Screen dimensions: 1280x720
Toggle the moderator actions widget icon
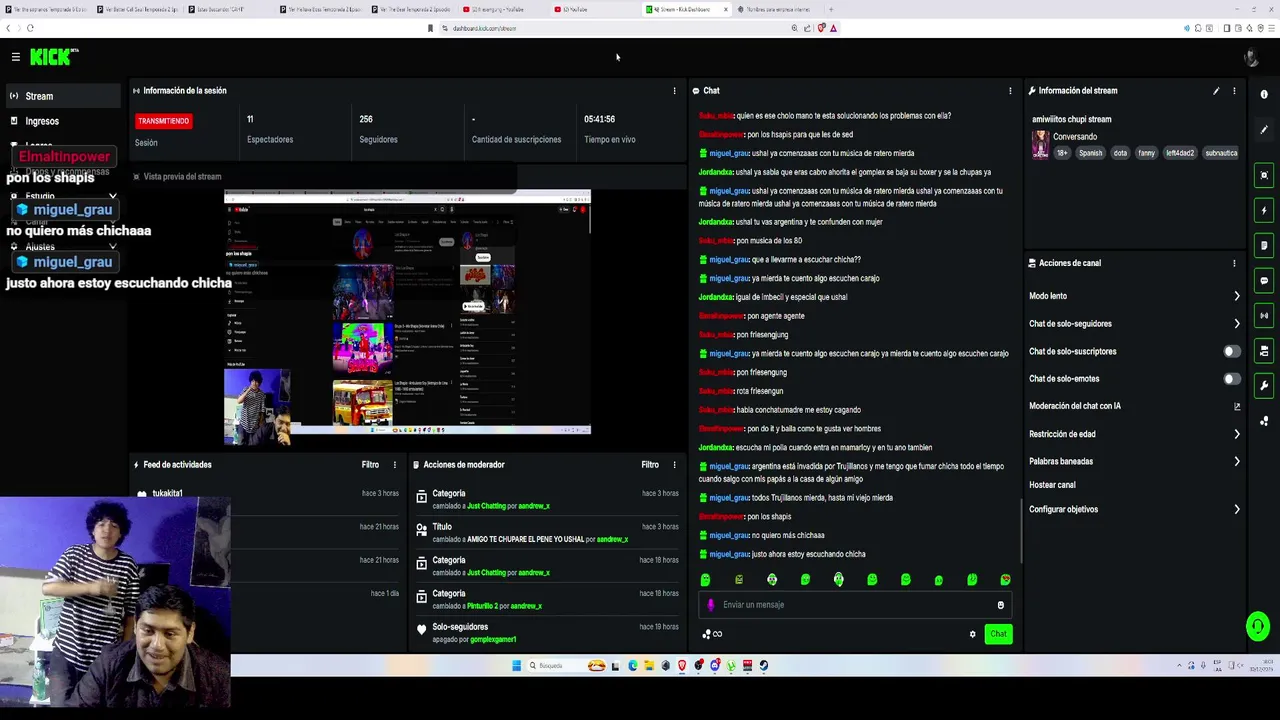(x=1264, y=351)
